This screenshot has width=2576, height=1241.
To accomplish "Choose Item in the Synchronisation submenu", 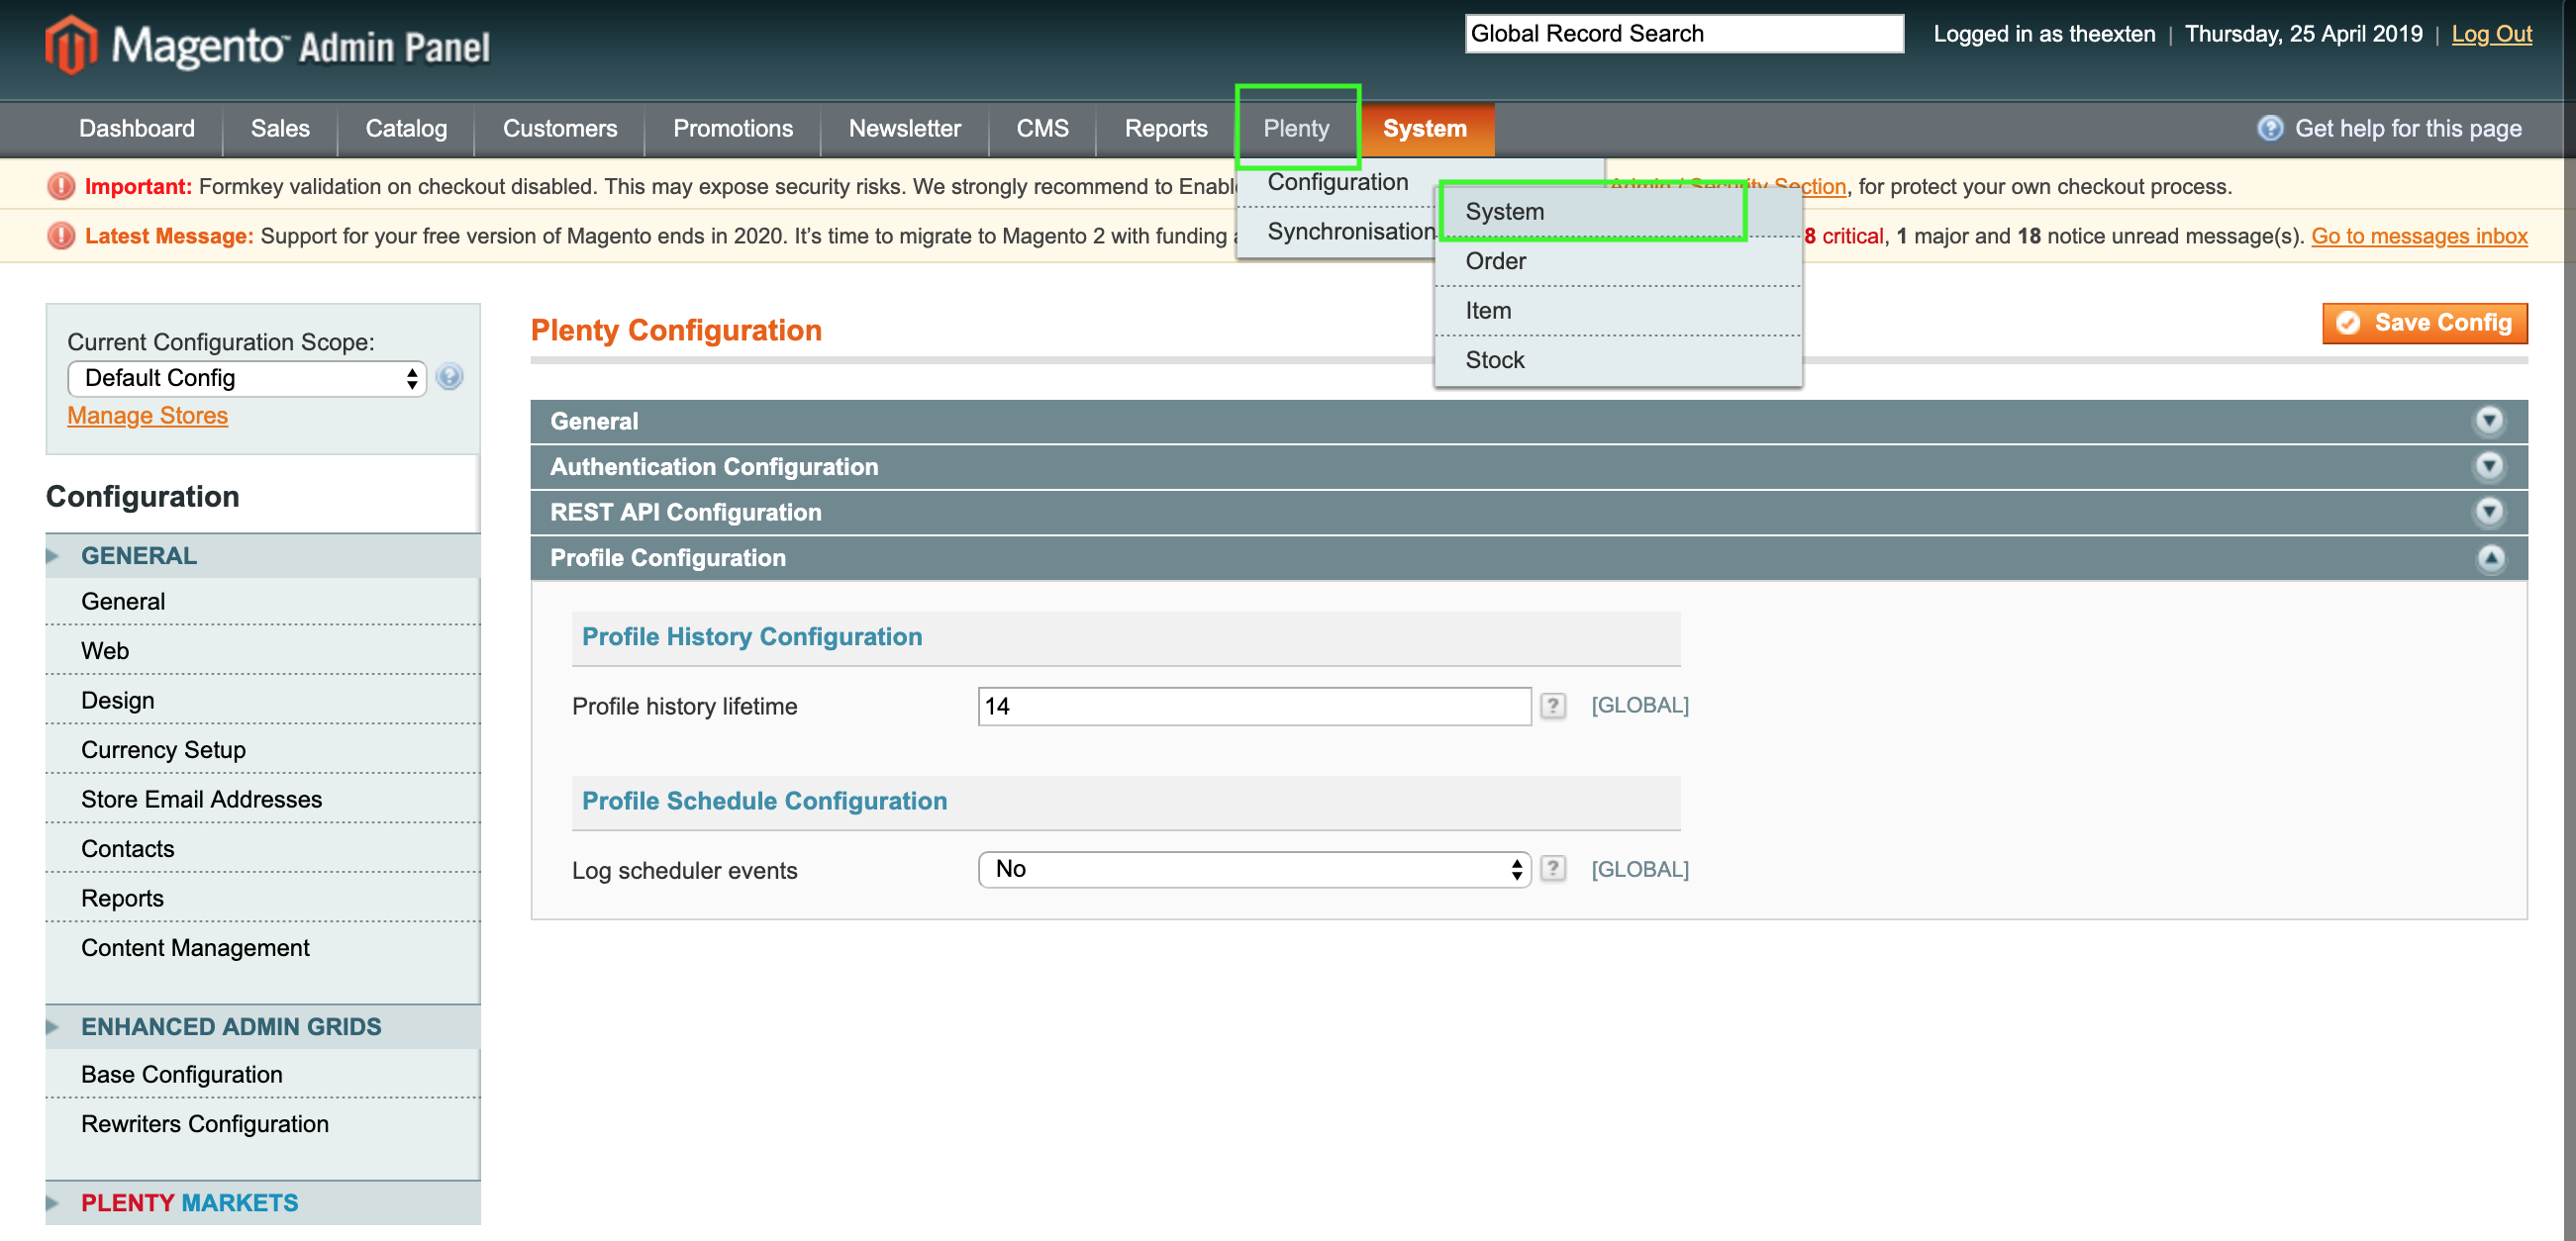I will [1618, 311].
